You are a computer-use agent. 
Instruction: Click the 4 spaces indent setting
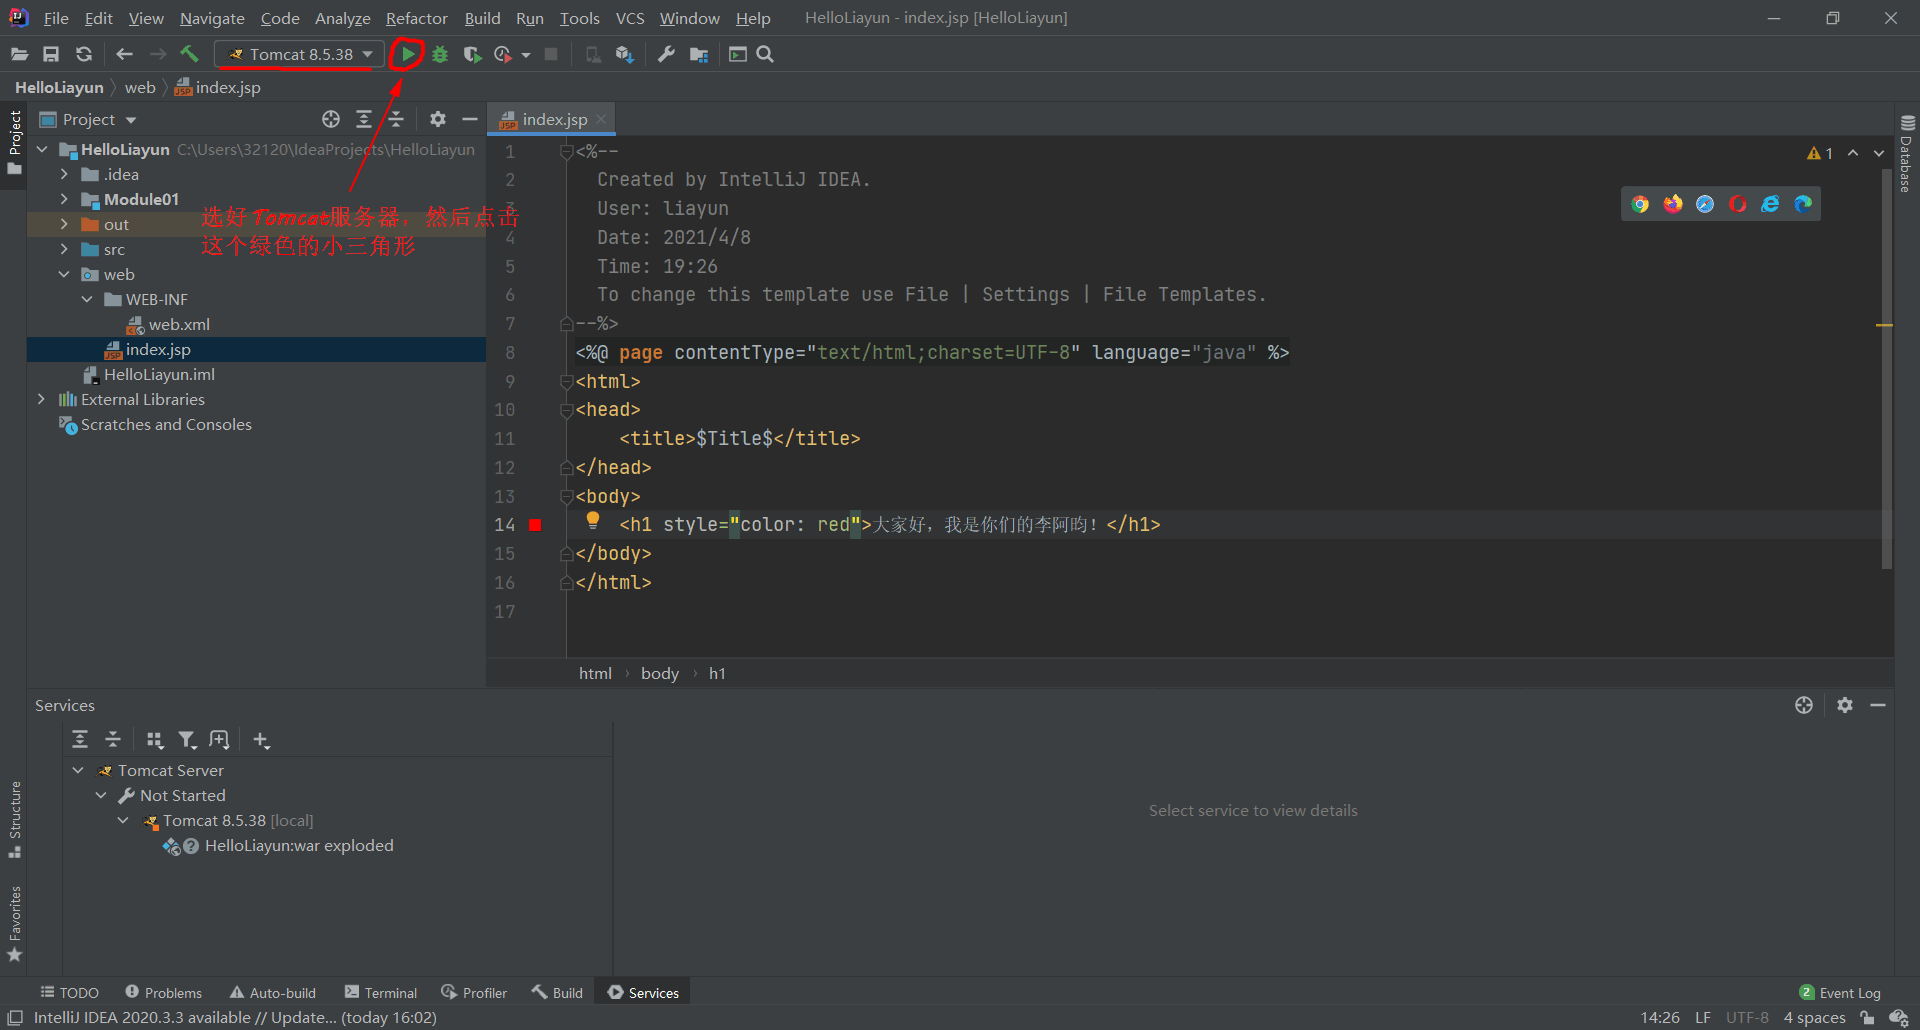tap(1814, 1018)
